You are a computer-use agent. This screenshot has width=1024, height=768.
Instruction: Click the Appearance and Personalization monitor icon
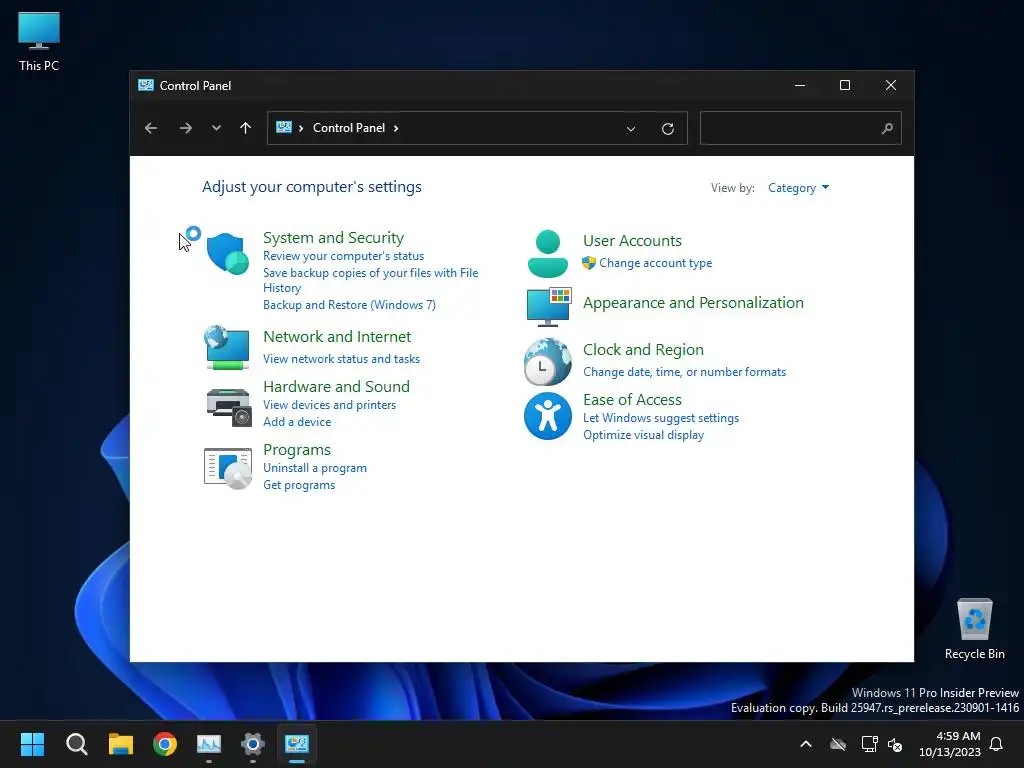click(549, 306)
